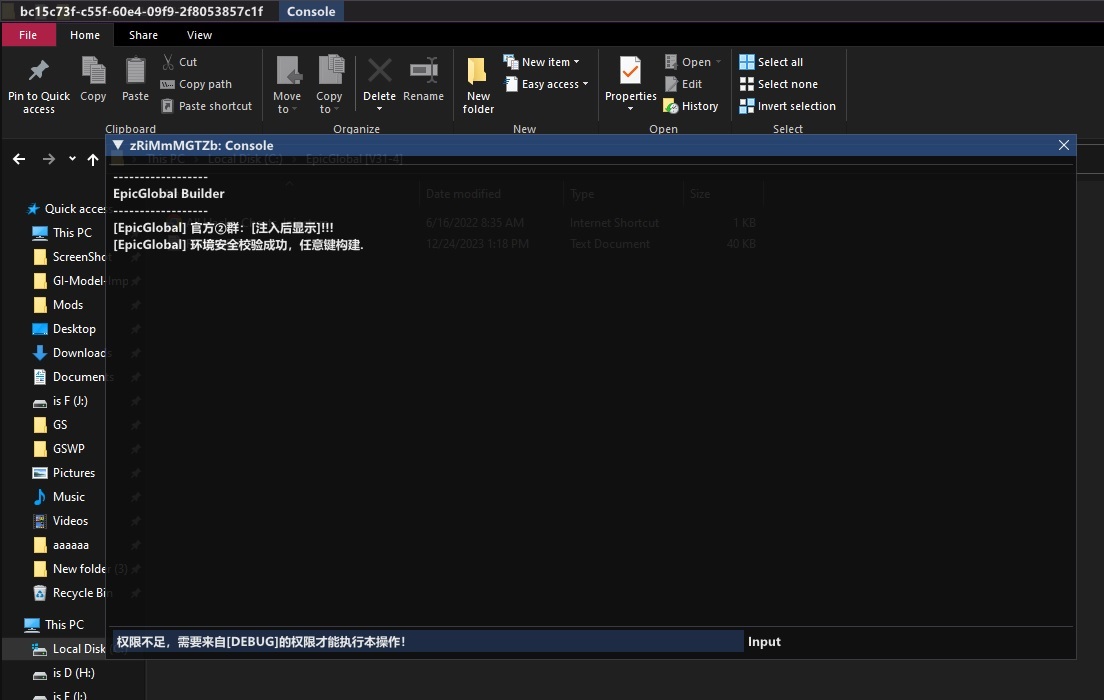1104x700 pixels.
Task: Click the Move to icon
Action: [287, 70]
